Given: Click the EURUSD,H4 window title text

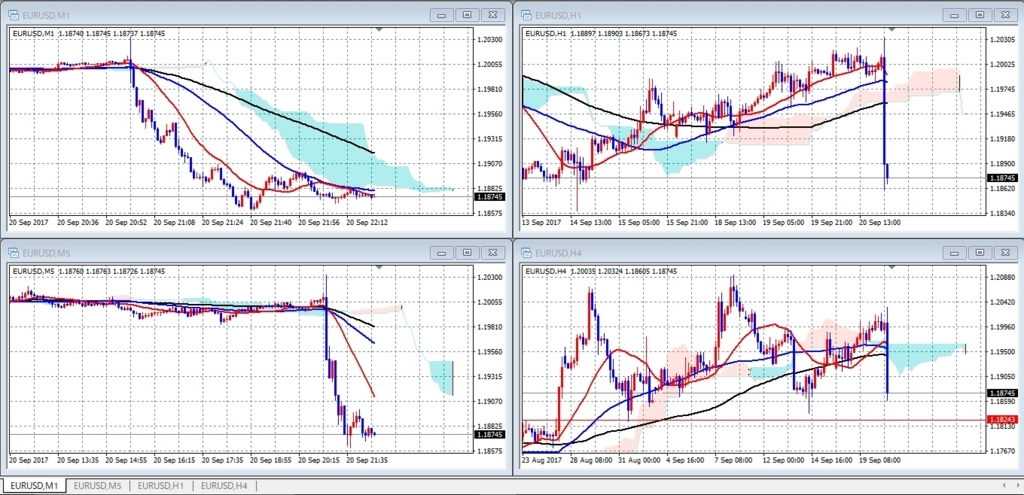Looking at the screenshot, I should tap(556, 253).
